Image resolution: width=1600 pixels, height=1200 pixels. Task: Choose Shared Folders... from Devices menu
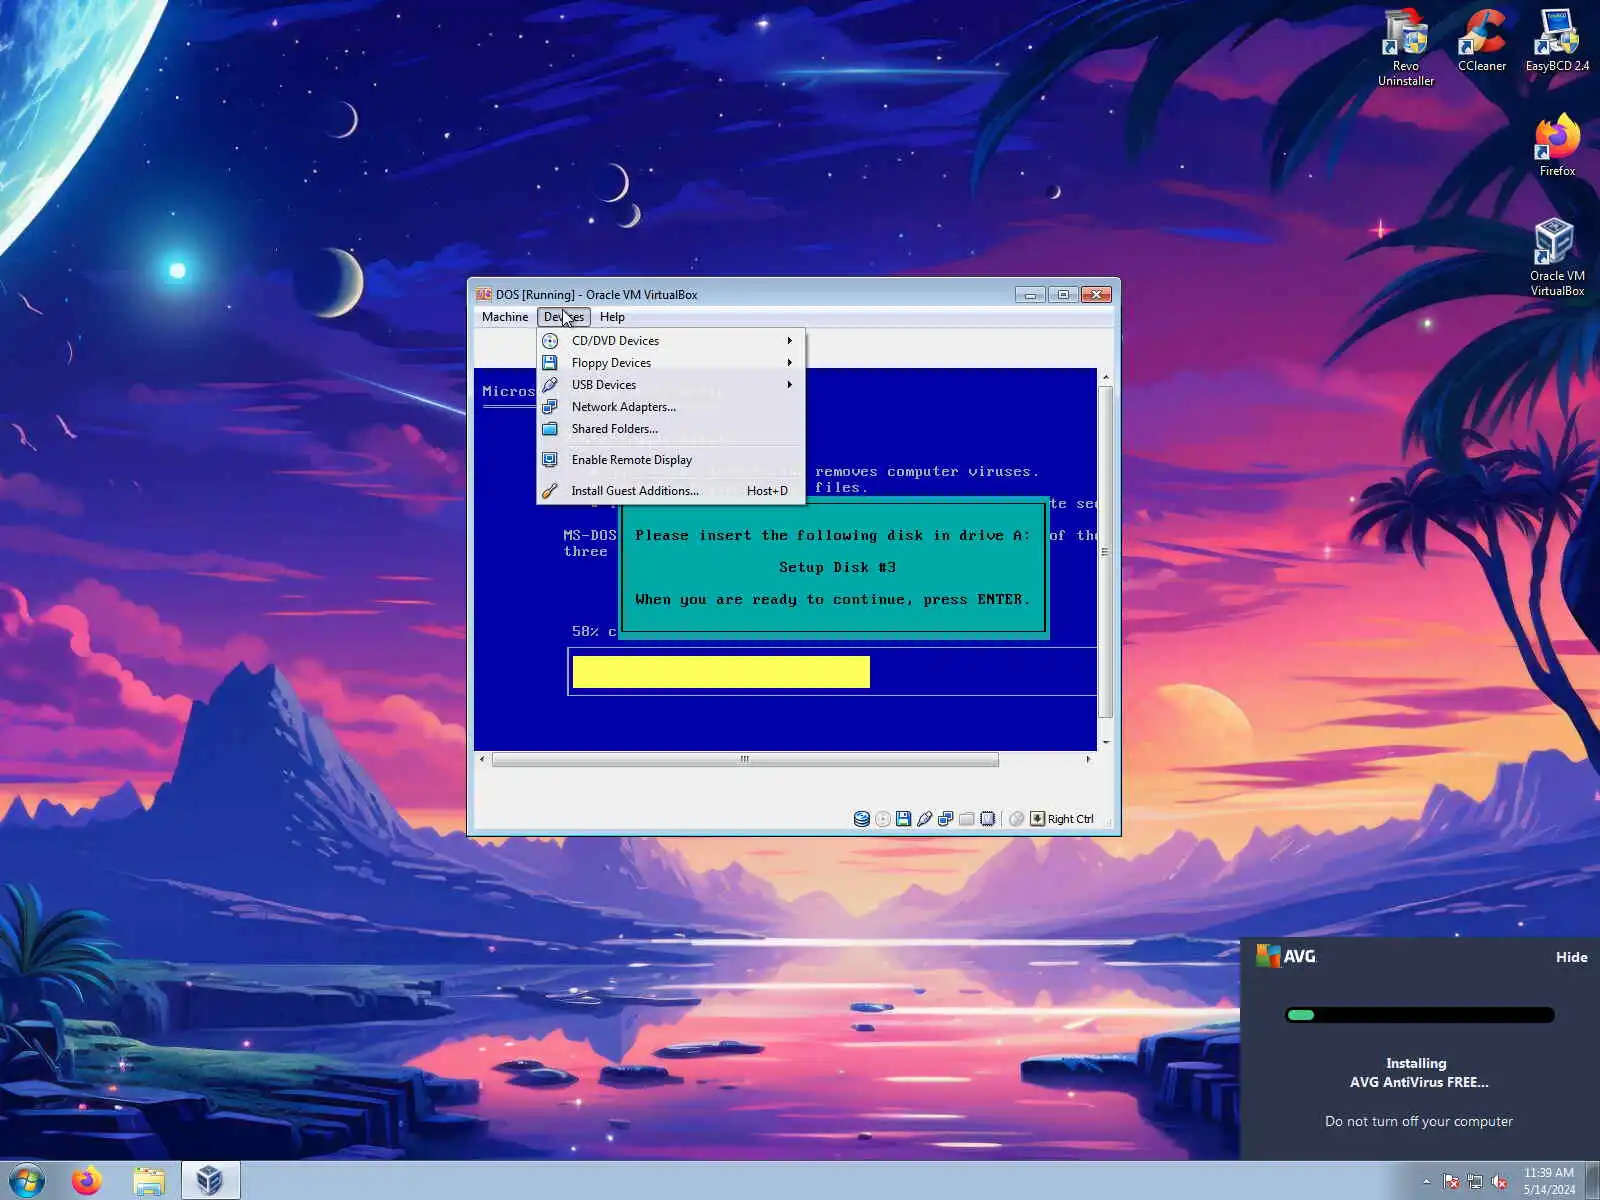(x=670, y=429)
